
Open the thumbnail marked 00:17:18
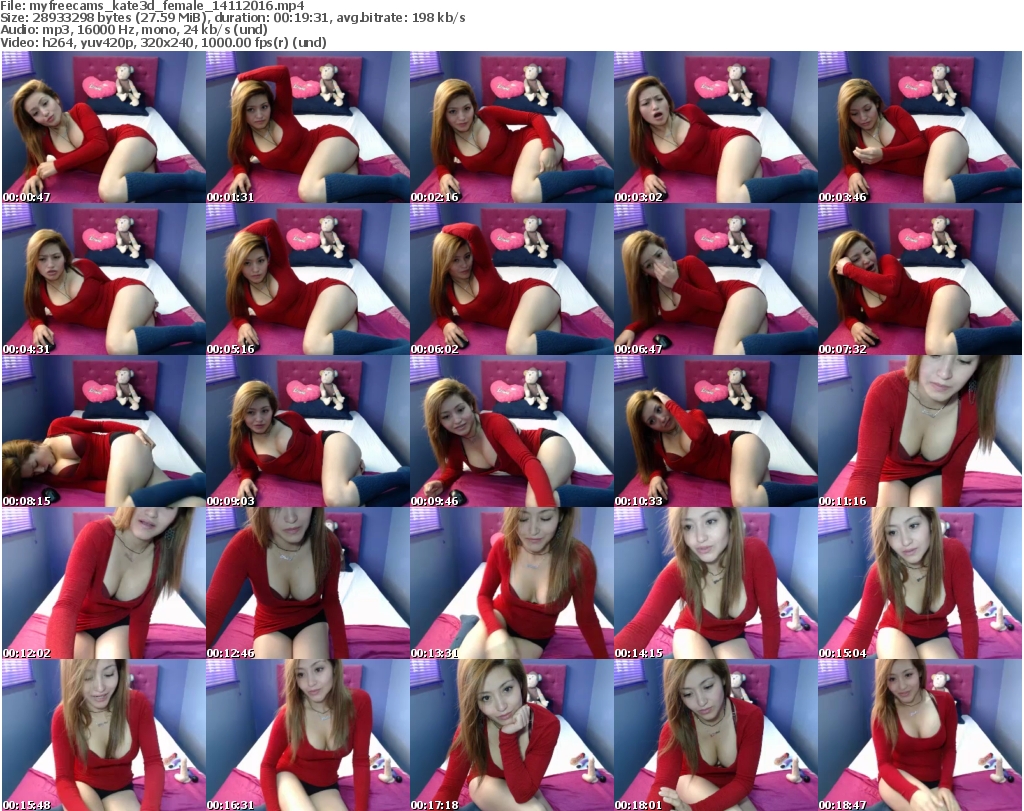point(511,735)
